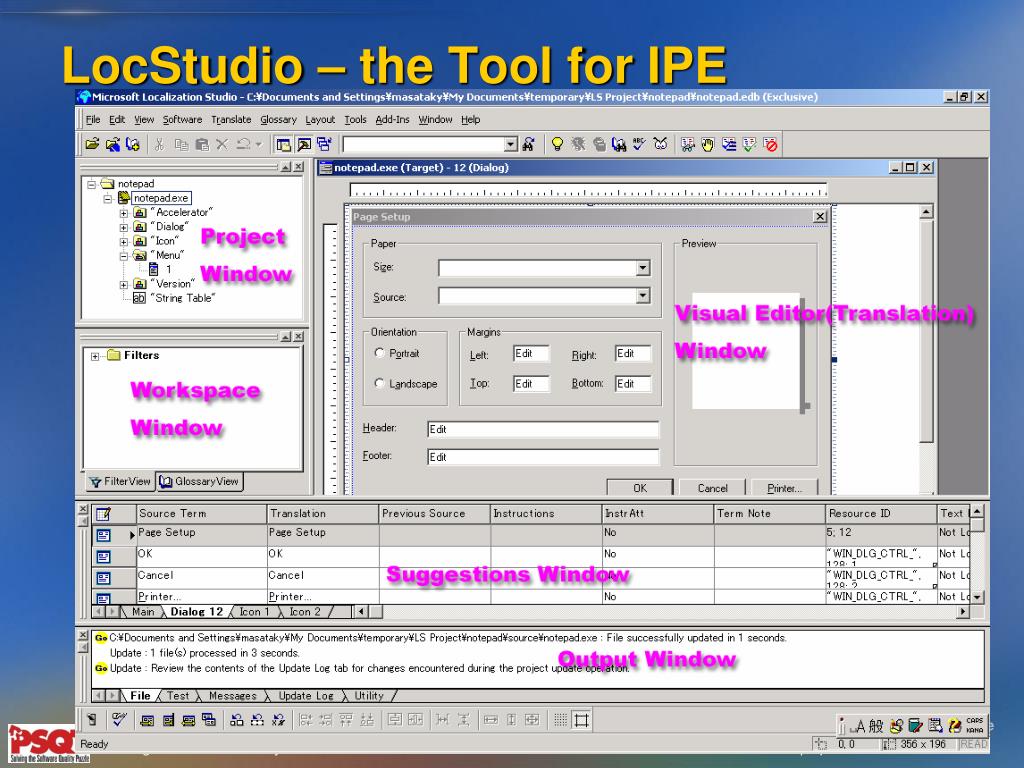The width and height of the screenshot is (1024, 768).
Task: Open the Add-Ins menu
Action: pyautogui.click(x=392, y=120)
